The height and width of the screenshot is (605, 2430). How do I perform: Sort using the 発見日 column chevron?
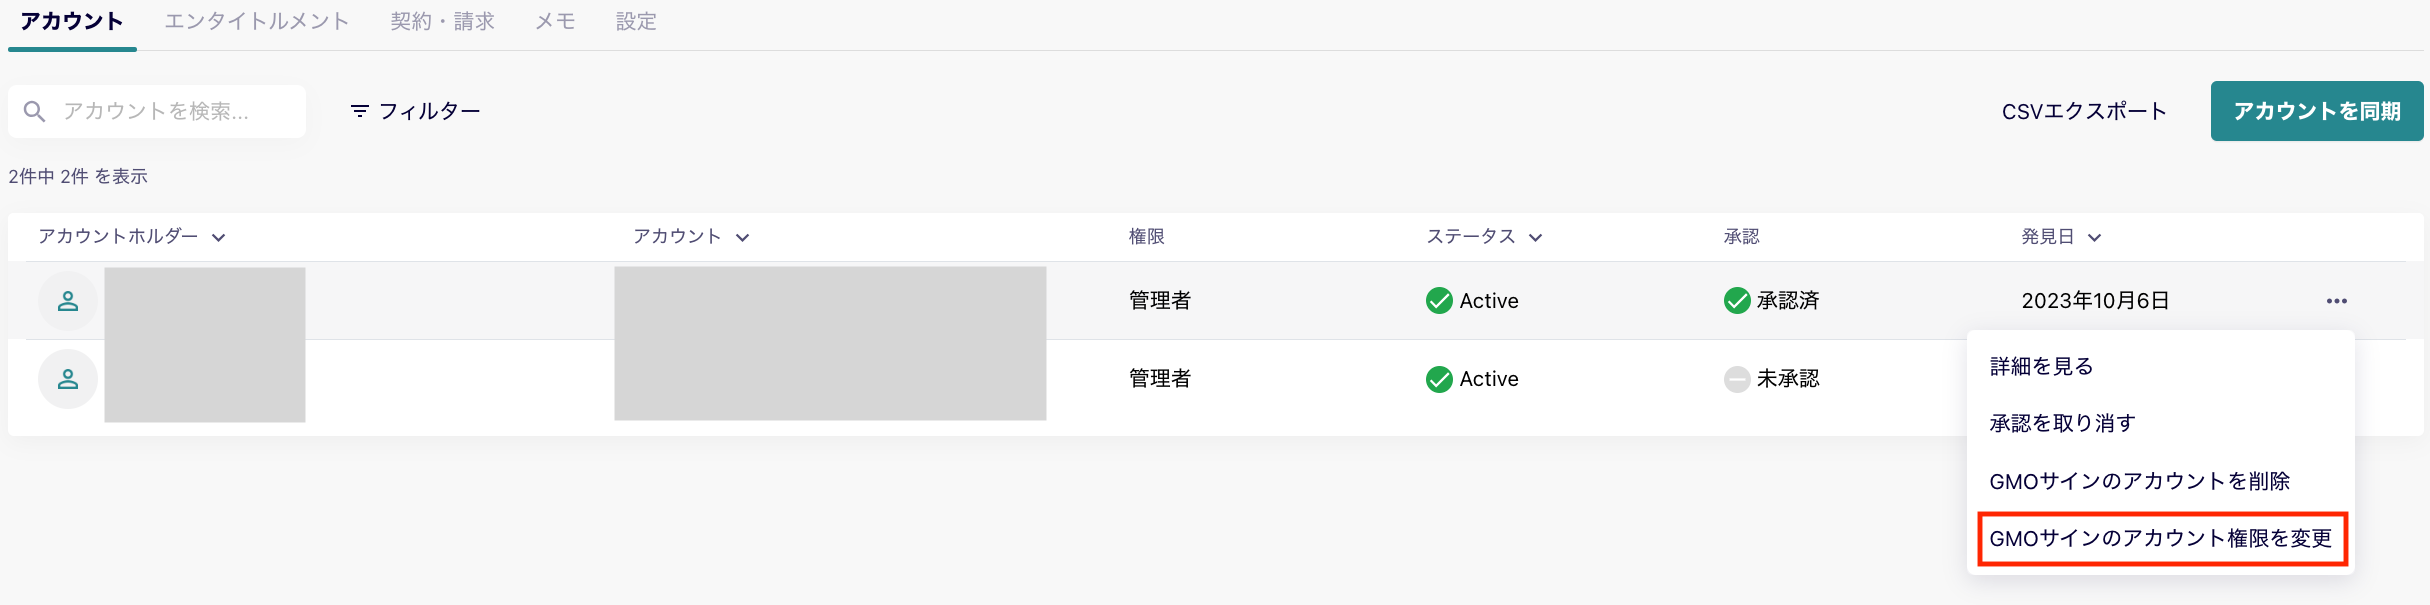point(2097,237)
